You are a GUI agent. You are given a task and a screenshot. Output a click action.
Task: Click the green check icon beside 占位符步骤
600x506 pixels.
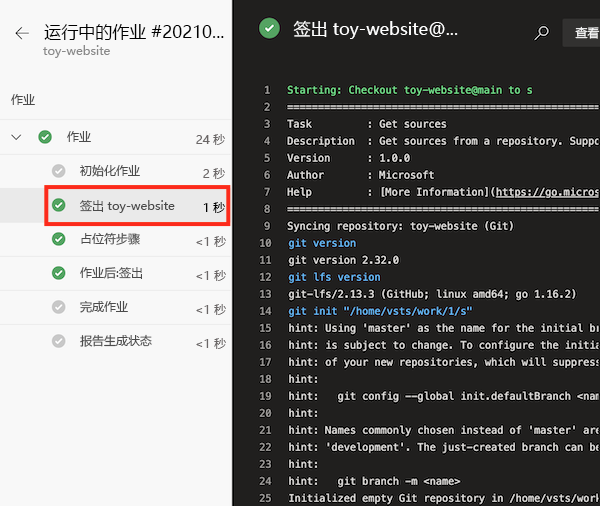[x=59, y=239]
